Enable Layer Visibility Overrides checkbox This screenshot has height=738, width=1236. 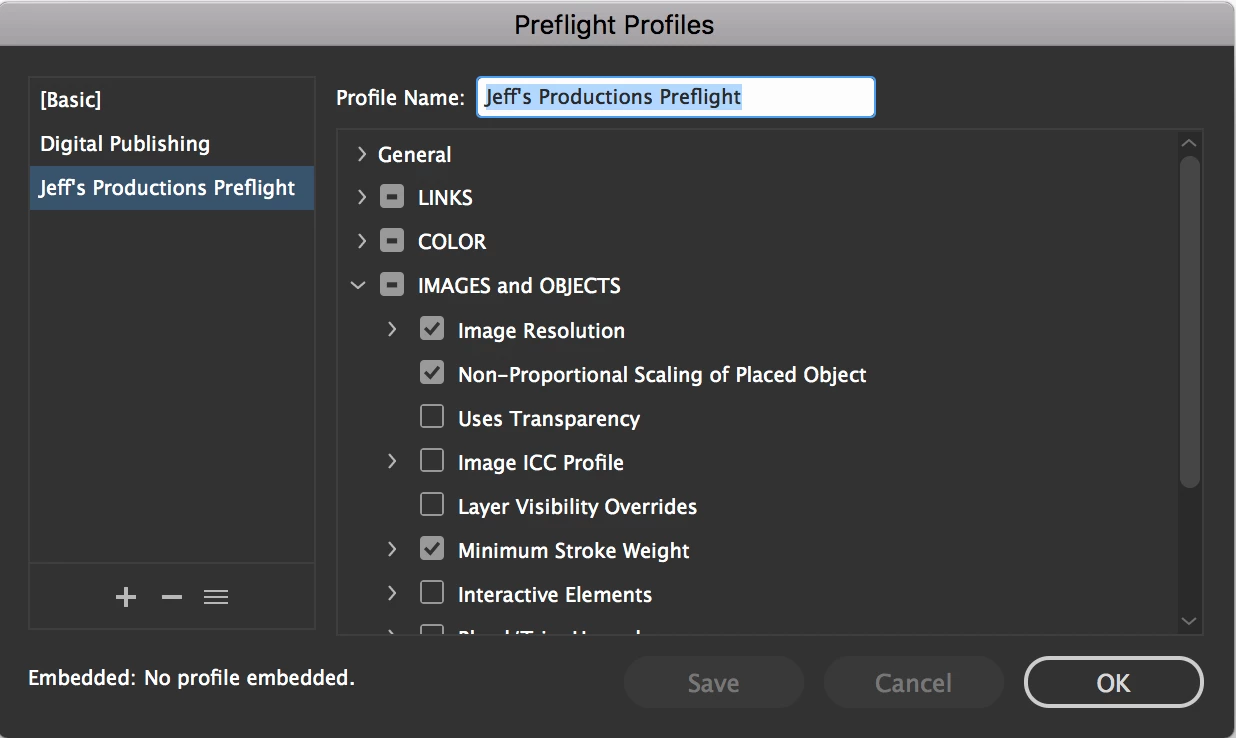[x=432, y=505]
